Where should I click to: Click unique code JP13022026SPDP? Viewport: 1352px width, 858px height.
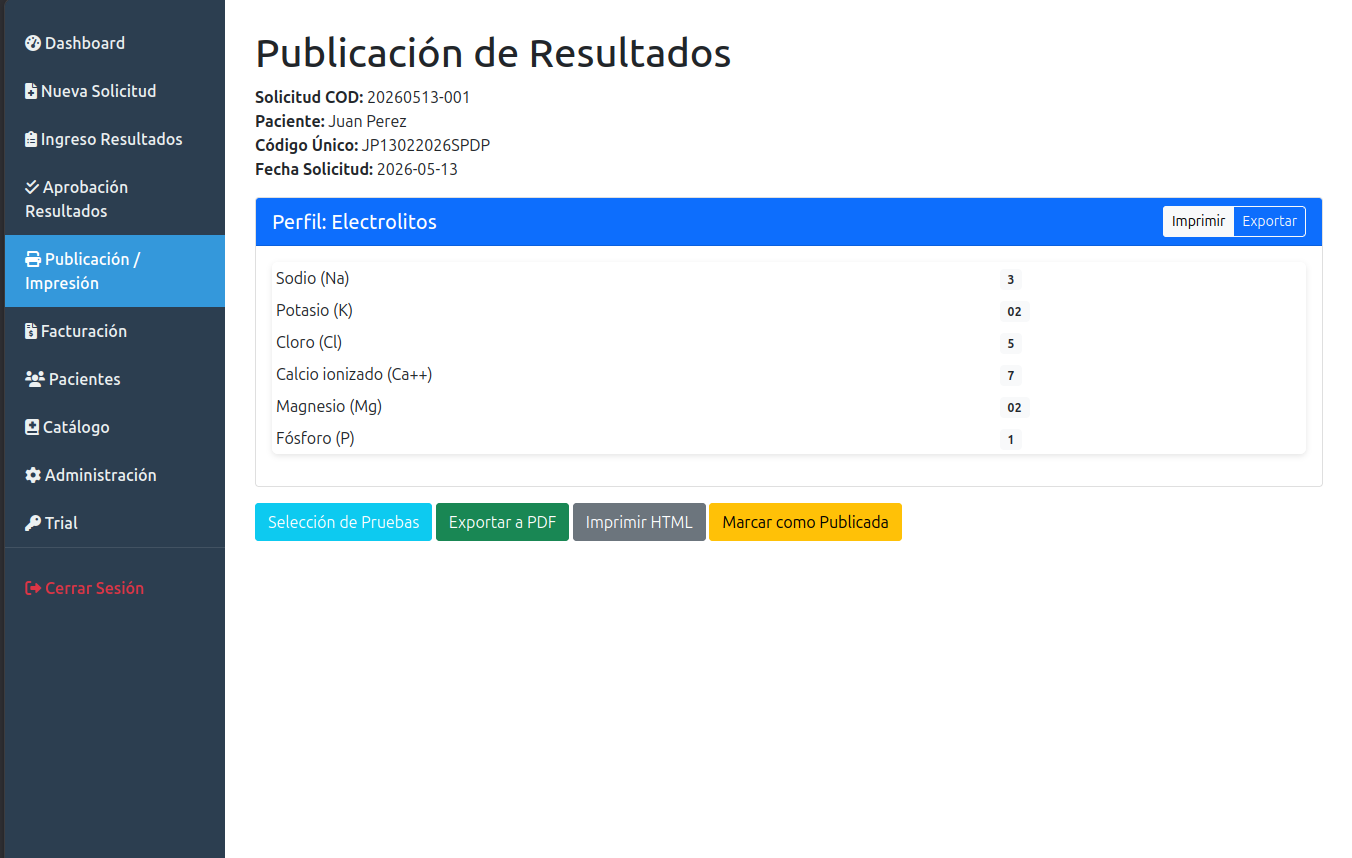426,146
